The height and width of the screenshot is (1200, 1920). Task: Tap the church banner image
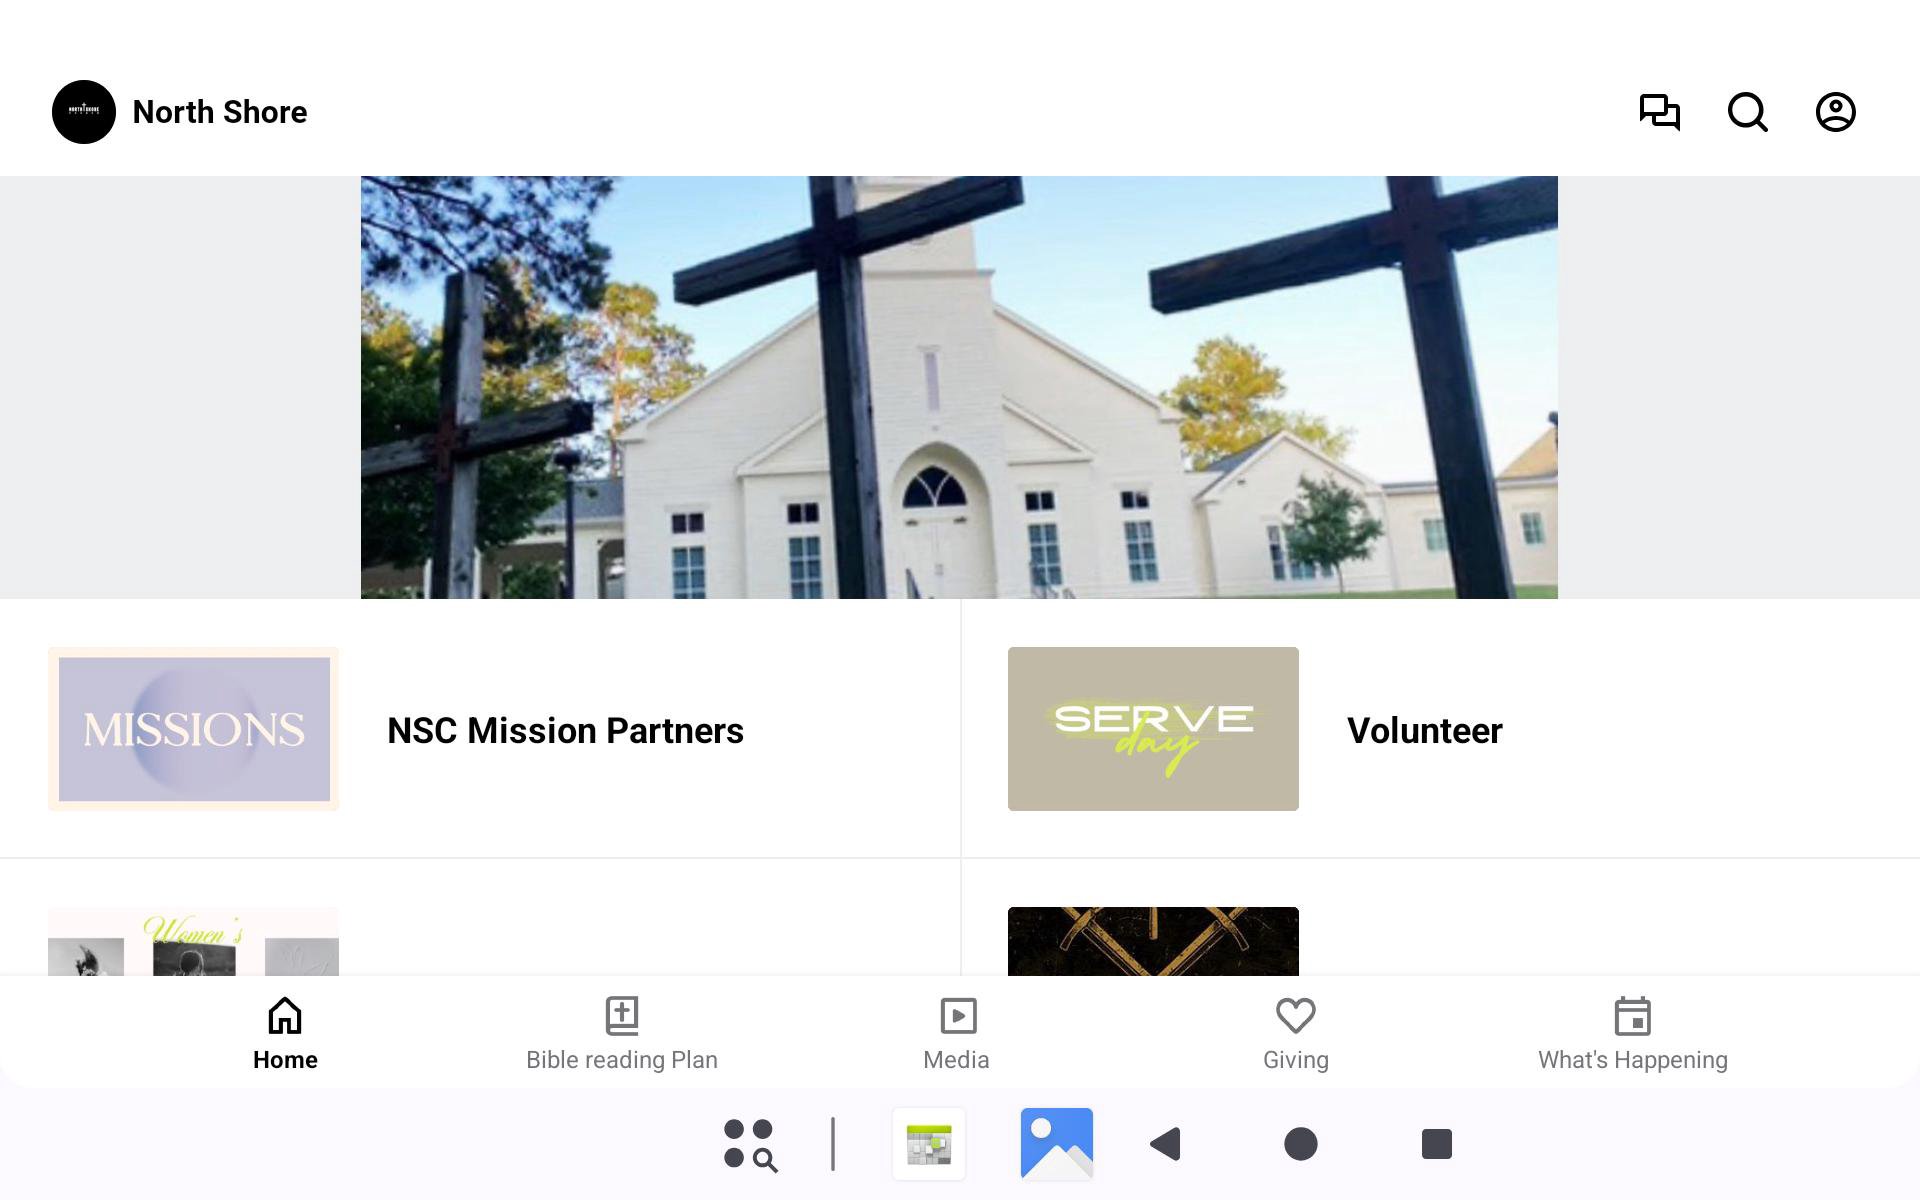click(x=959, y=388)
